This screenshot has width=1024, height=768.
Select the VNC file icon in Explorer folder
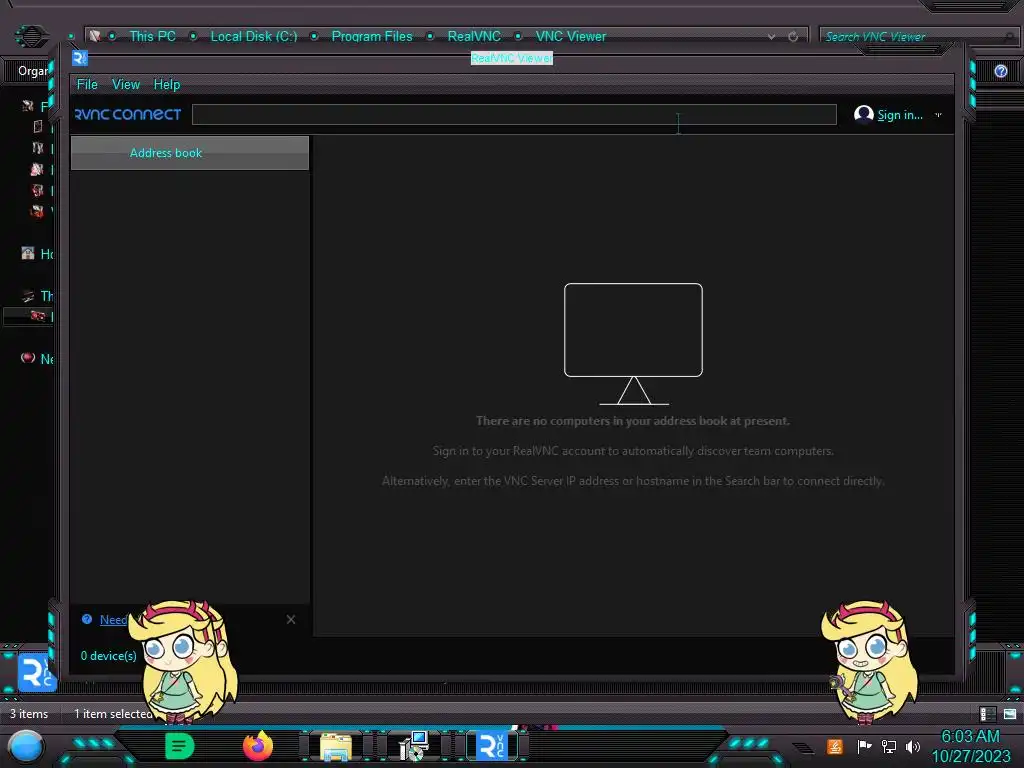pos(37,673)
